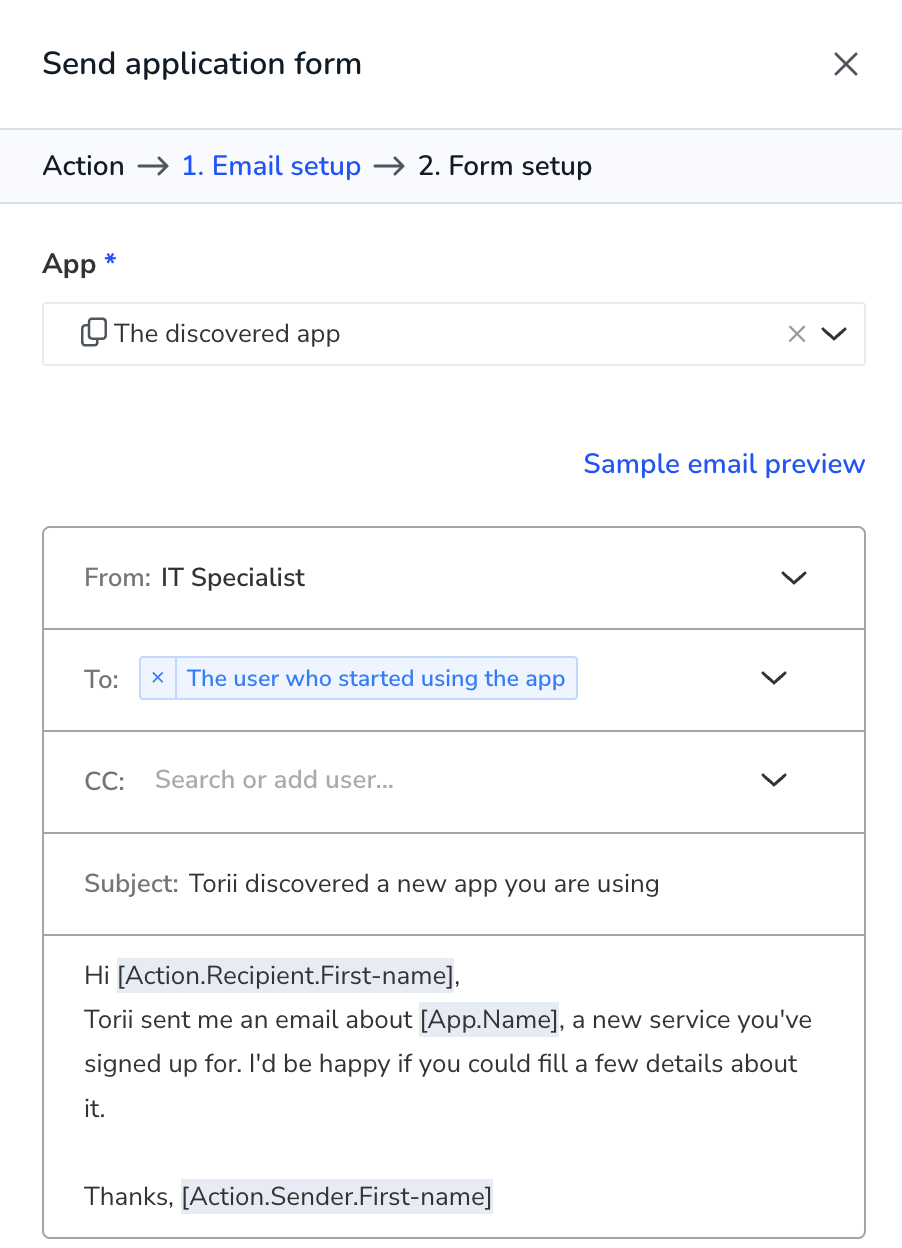Remove the user who started using the app tag
The height and width of the screenshot is (1248, 902).
(157, 678)
